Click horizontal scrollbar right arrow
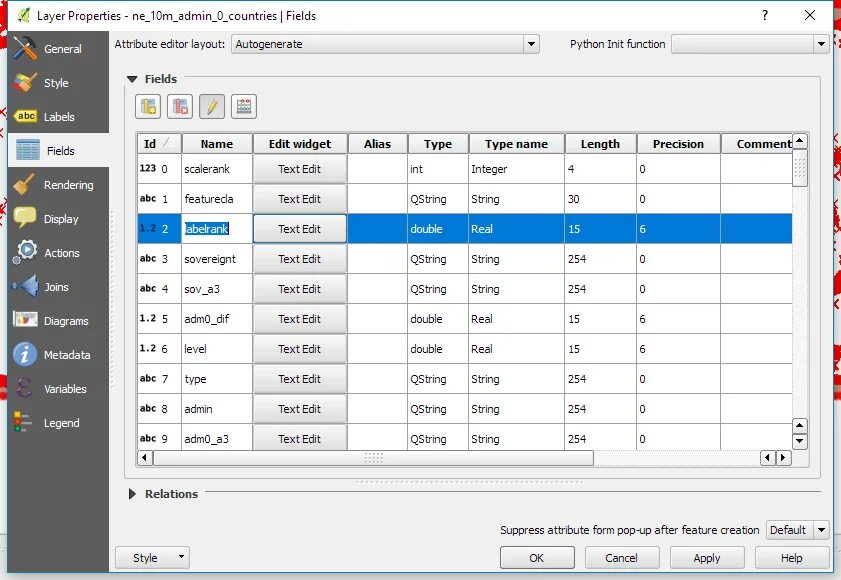The image size is (841, 580). point(784,458)
